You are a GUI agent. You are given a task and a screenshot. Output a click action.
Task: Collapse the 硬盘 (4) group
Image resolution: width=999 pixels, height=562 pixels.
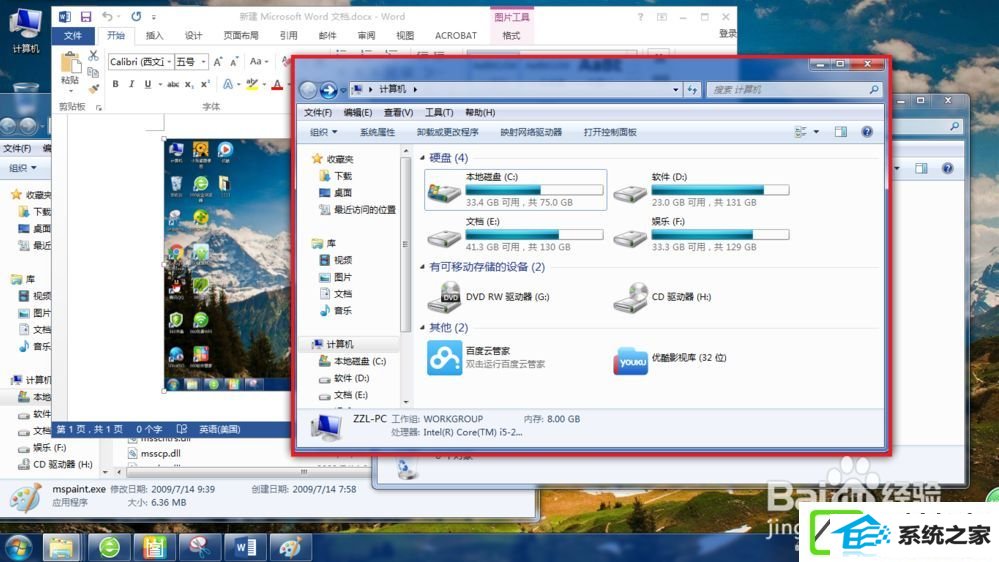(x=422, y=157)
